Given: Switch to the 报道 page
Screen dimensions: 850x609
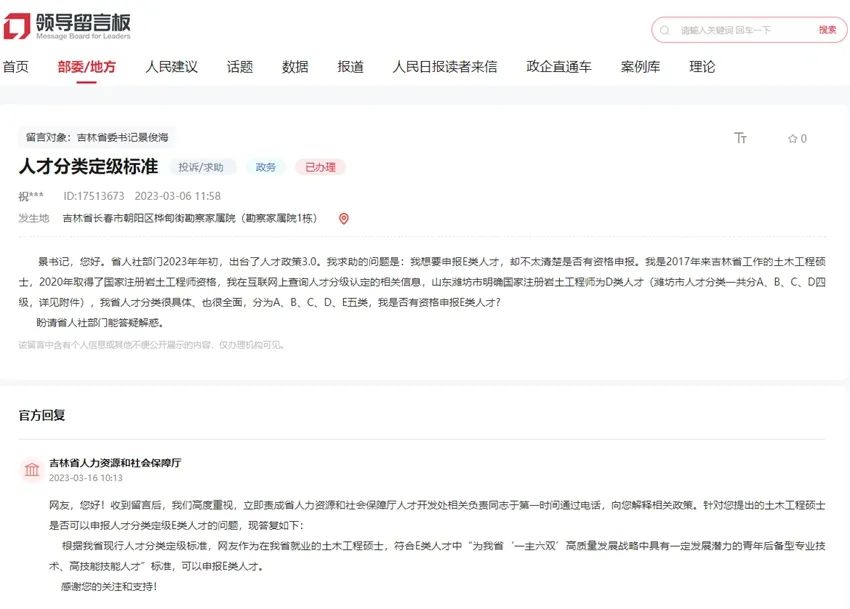Looking at the screenshot, I should pyautogui.click(x=350, y=67).
